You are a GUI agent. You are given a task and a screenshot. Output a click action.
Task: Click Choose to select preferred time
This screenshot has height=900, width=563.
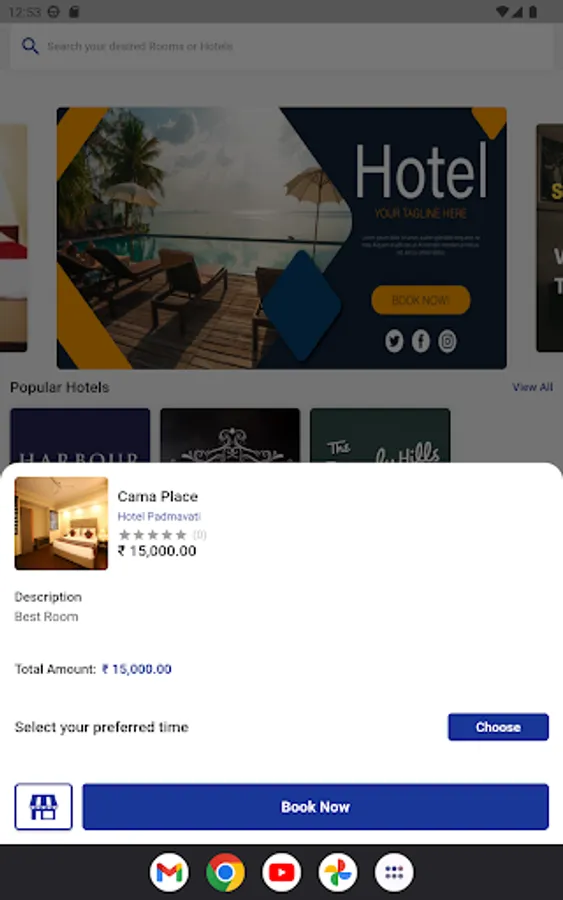498,727
